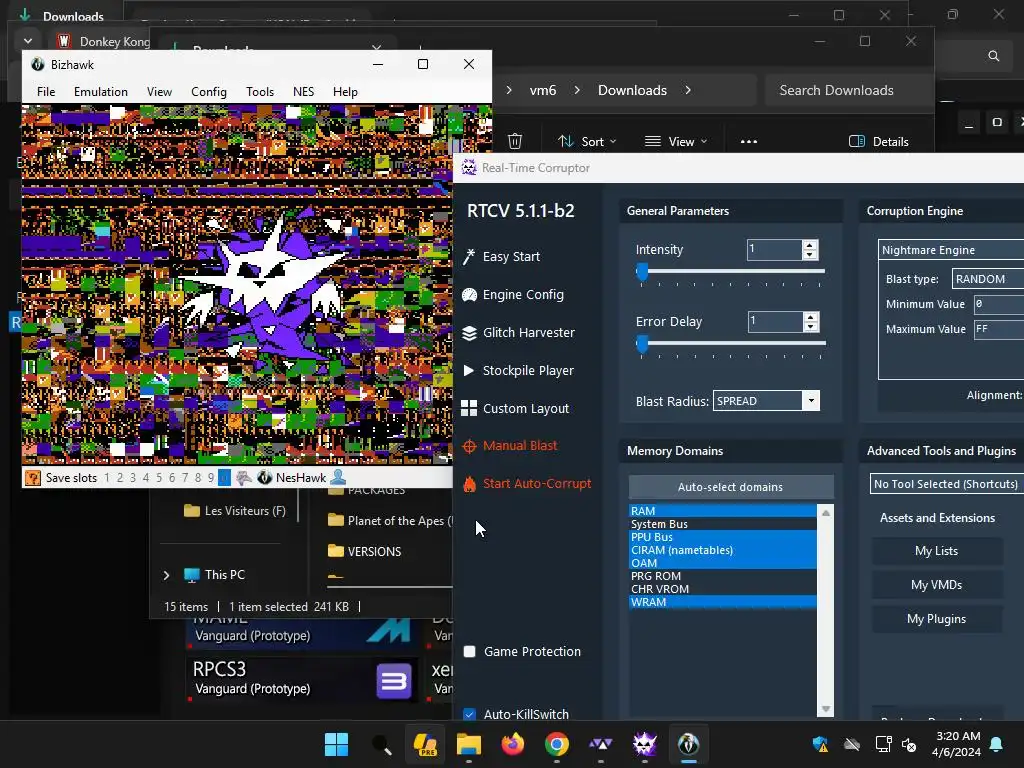Open the Bizhawk Tools menu
The image size is (1024, 768).
point(260,92)
